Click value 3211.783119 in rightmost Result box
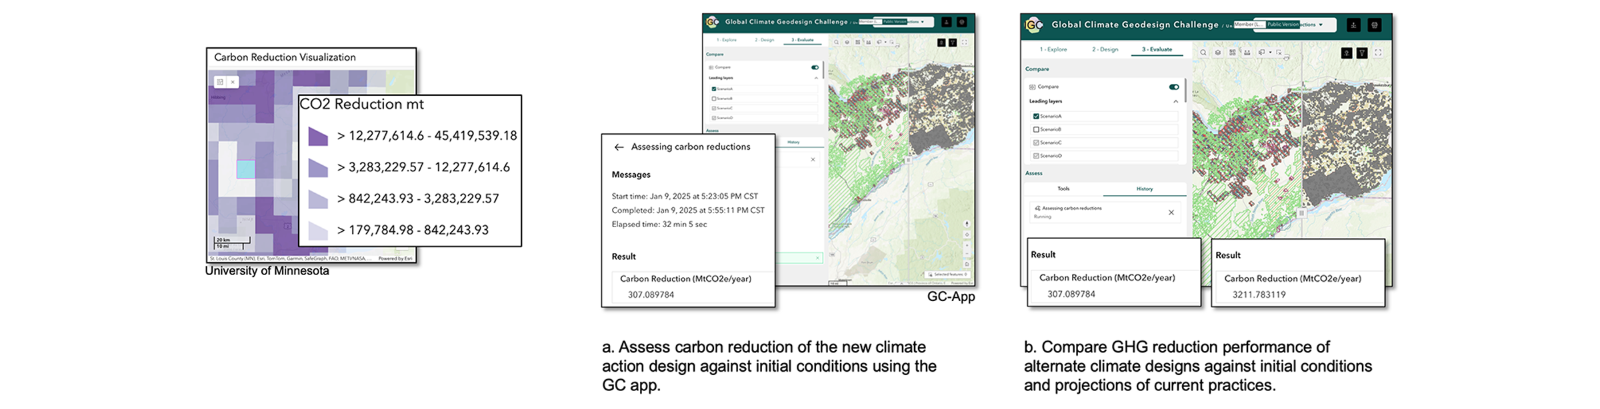Image resolution: width=1600 pixels, height=409 pixels. (x=1259, y=295)
